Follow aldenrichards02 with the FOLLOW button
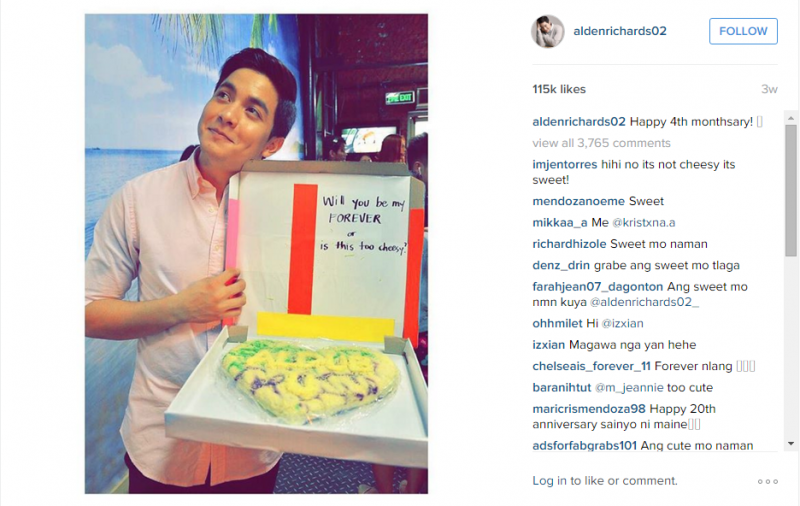800x506 pixels. tap(743, 31)
